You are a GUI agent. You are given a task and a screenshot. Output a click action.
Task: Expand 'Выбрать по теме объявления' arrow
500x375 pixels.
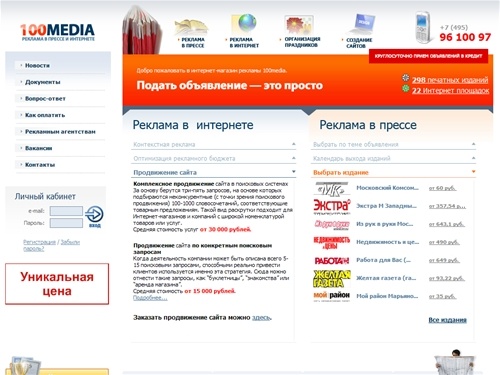[473, 144]
